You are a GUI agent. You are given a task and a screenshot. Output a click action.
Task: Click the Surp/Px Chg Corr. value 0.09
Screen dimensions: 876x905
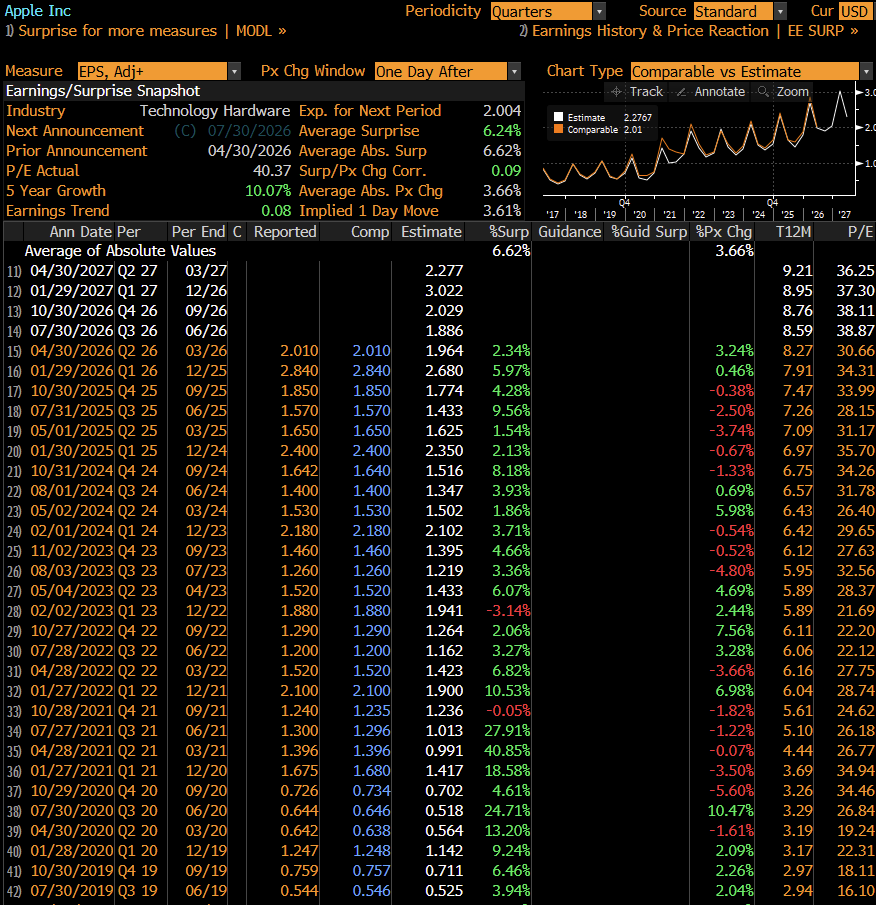[506, 171]
